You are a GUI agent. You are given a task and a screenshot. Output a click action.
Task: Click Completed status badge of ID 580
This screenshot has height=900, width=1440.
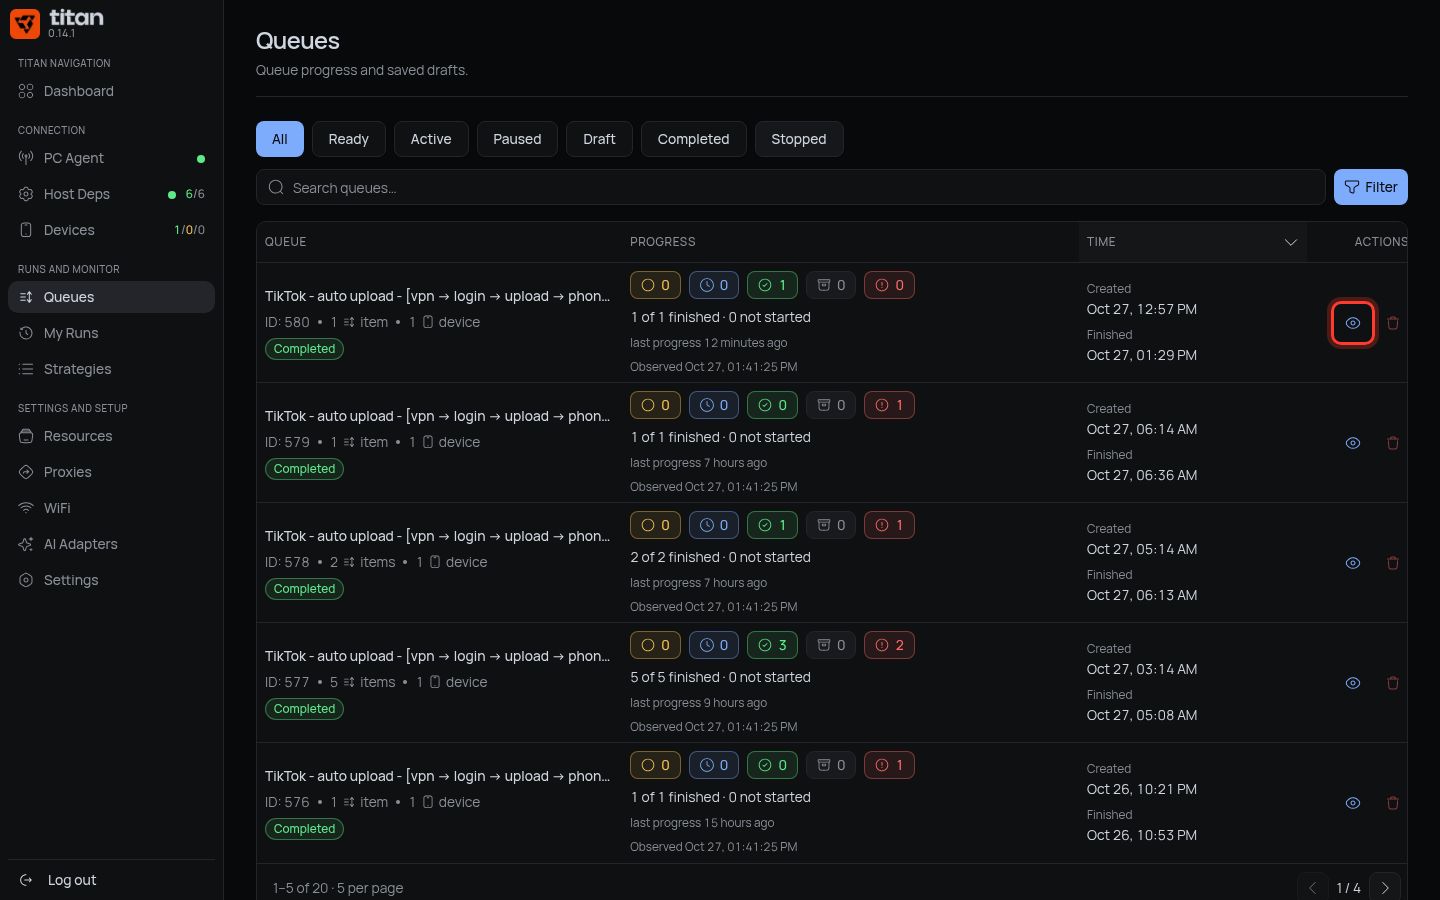tap(305, 349)
